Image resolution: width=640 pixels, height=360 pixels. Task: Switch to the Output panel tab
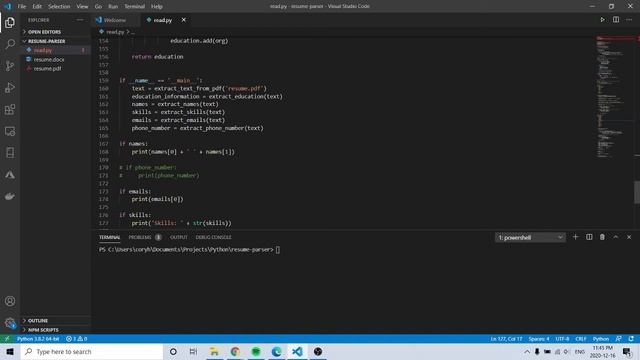point(178,237)
